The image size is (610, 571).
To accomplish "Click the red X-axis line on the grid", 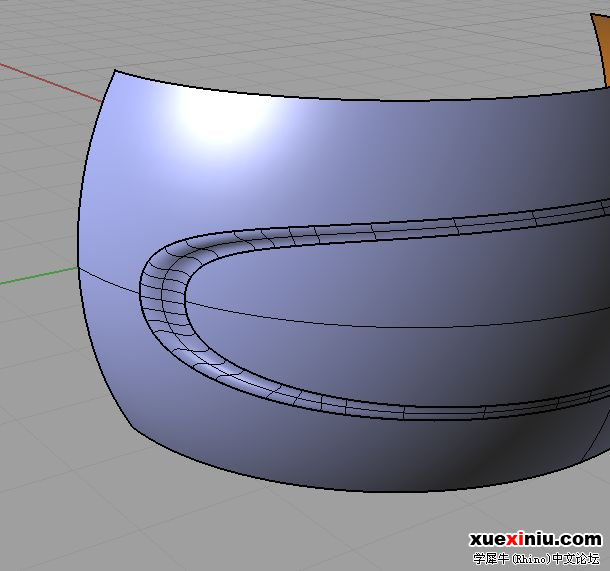I will 51,82.
